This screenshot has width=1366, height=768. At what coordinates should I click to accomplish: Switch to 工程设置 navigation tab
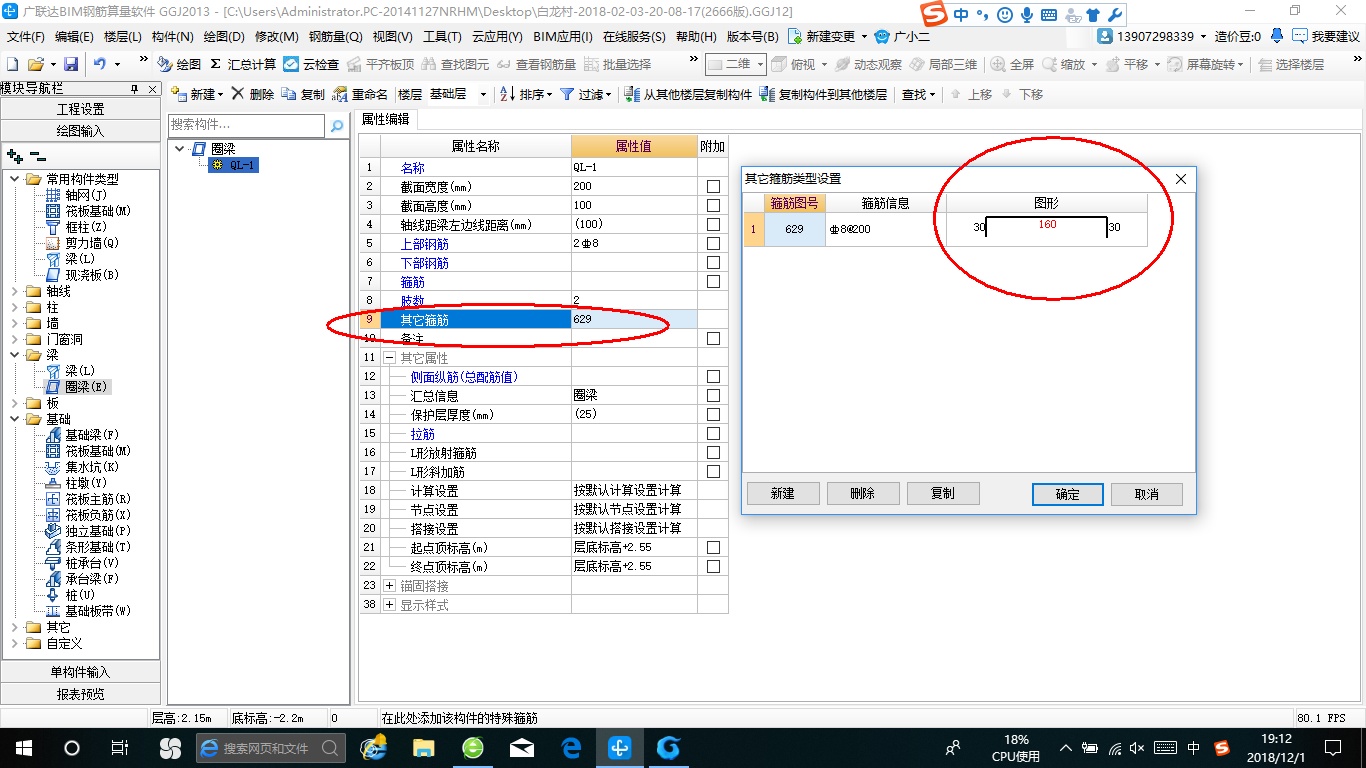80,109
